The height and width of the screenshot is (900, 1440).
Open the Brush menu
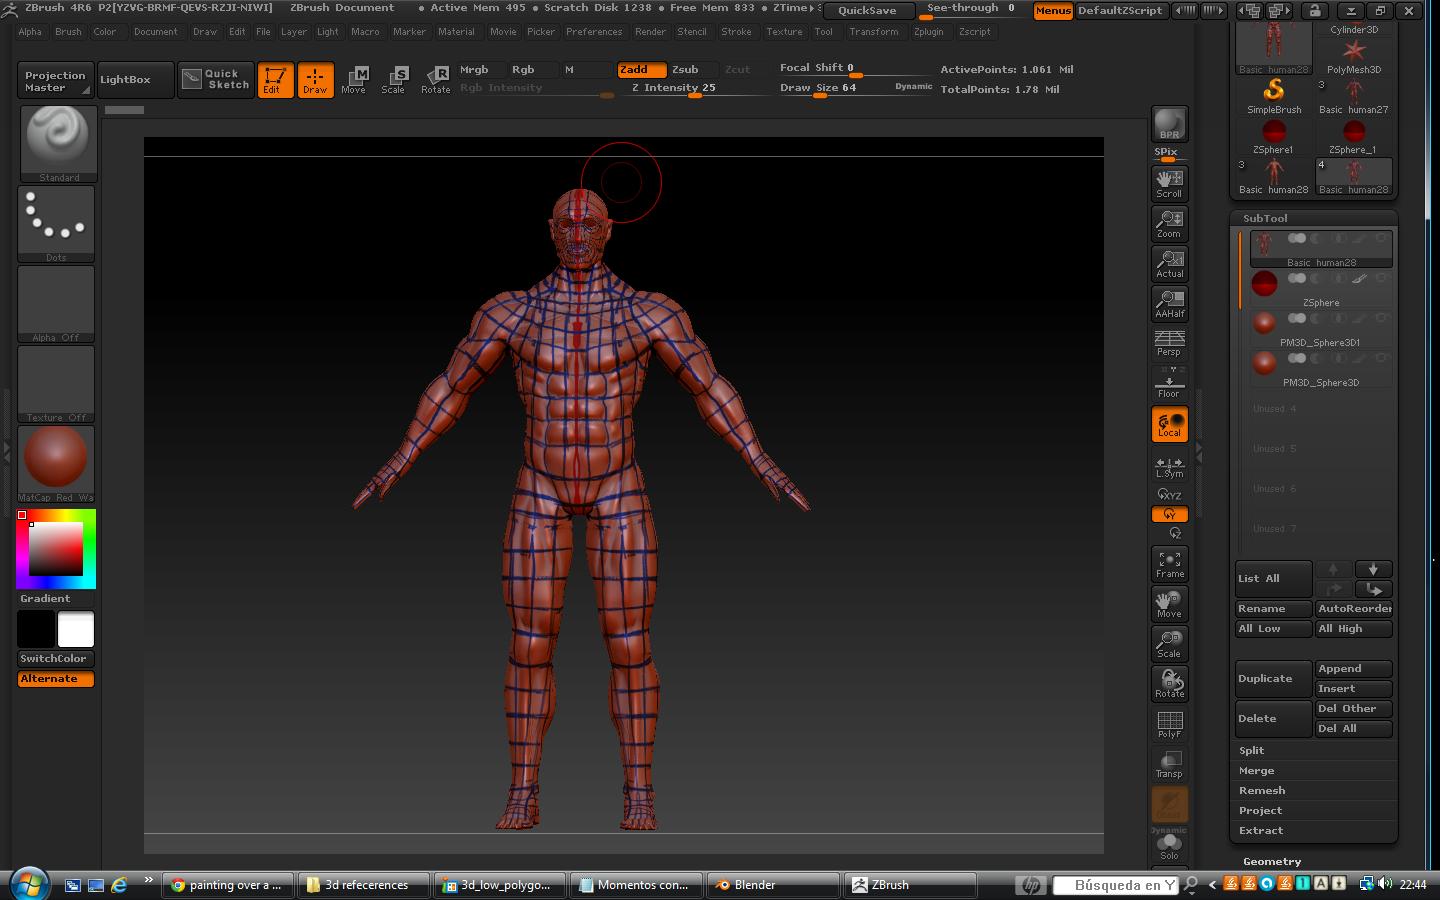point(68,32)
